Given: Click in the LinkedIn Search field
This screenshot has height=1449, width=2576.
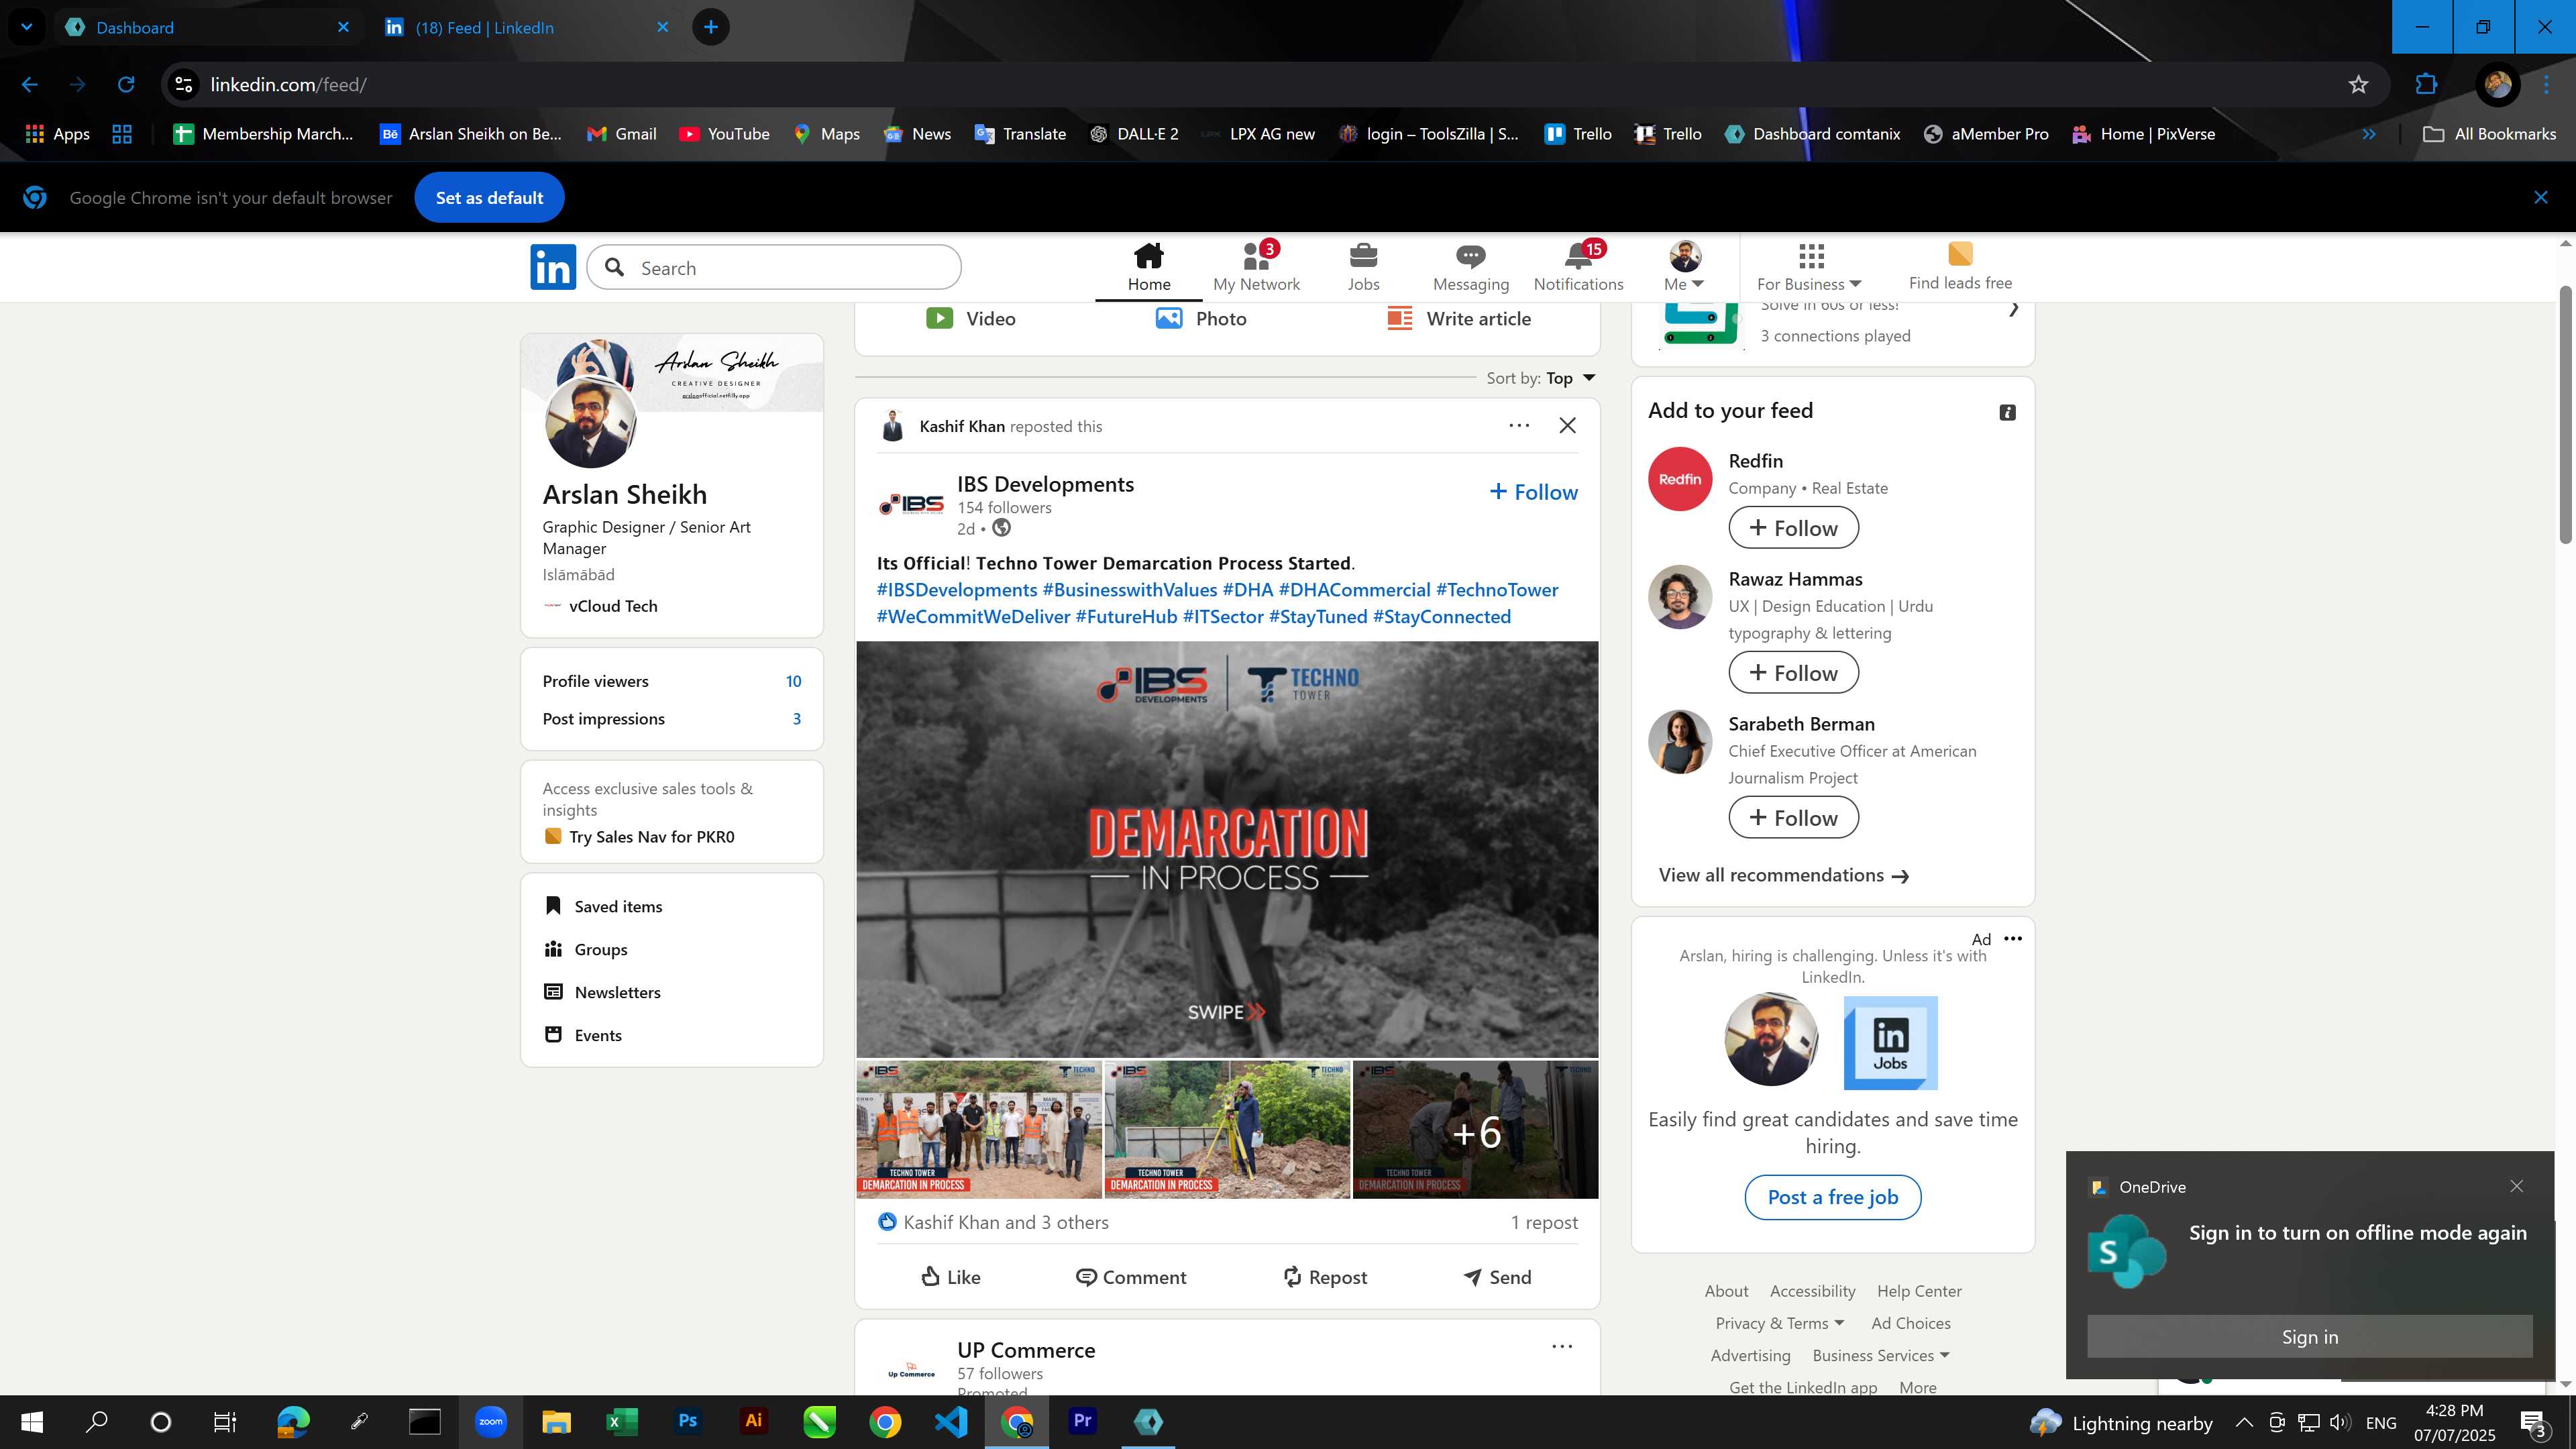Looking at the screenshot, I should tap(773, 268).
